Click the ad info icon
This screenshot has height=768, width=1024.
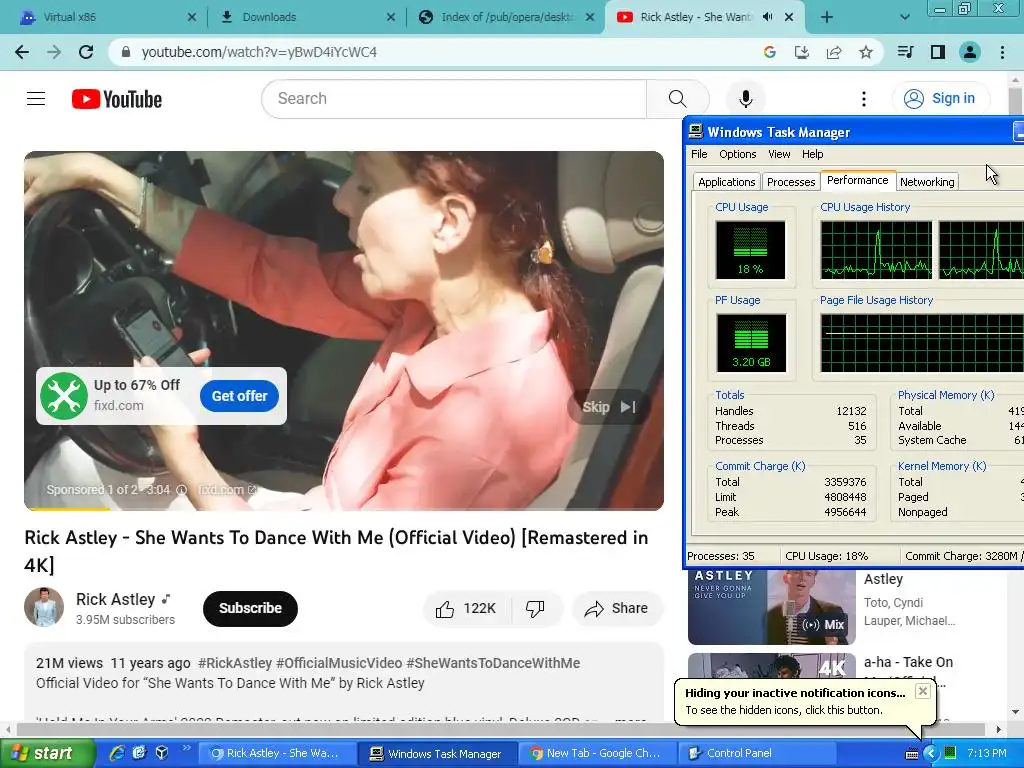(182, 490)
